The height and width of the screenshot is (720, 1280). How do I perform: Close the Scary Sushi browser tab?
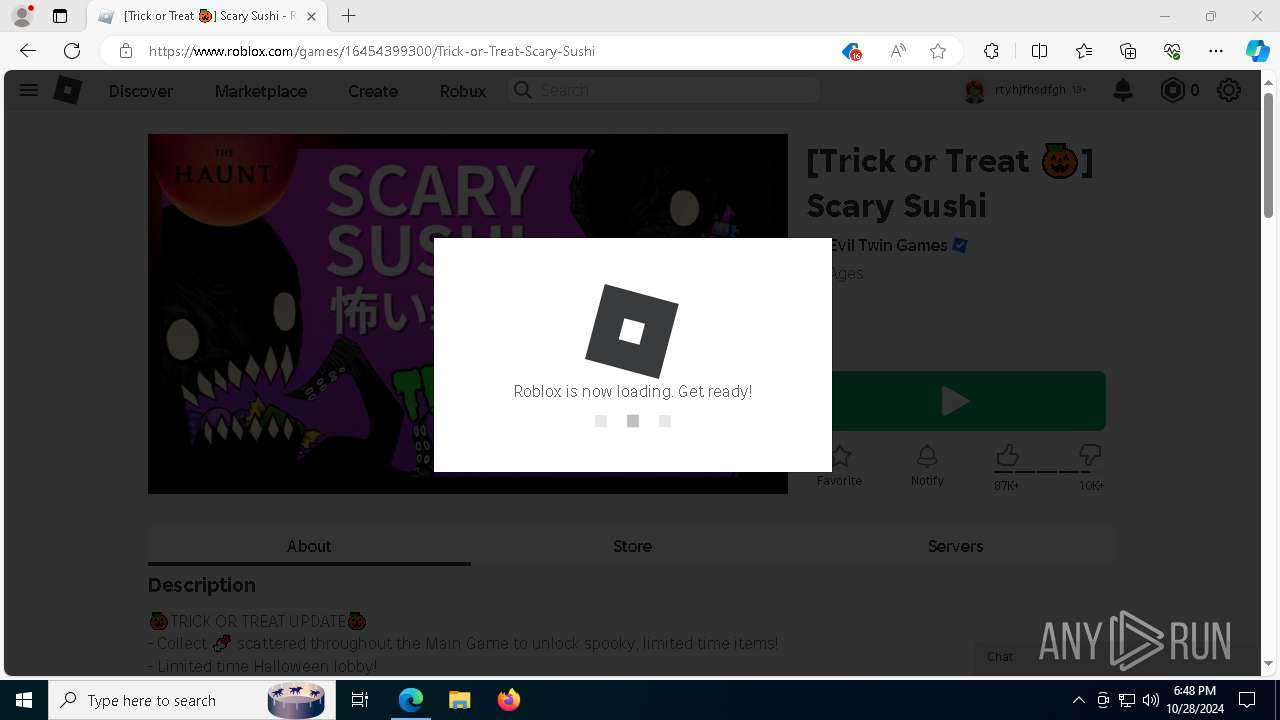coord(311,16)
